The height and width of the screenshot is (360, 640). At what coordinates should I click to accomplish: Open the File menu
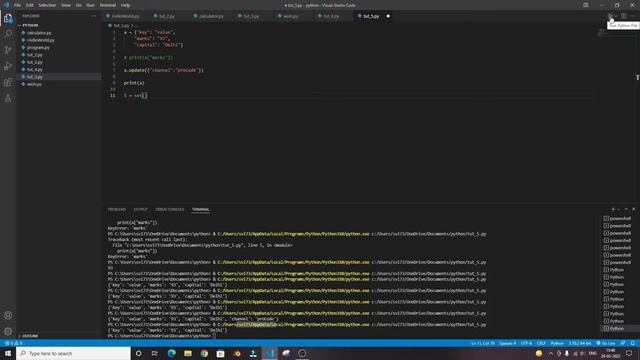(18, 5)
